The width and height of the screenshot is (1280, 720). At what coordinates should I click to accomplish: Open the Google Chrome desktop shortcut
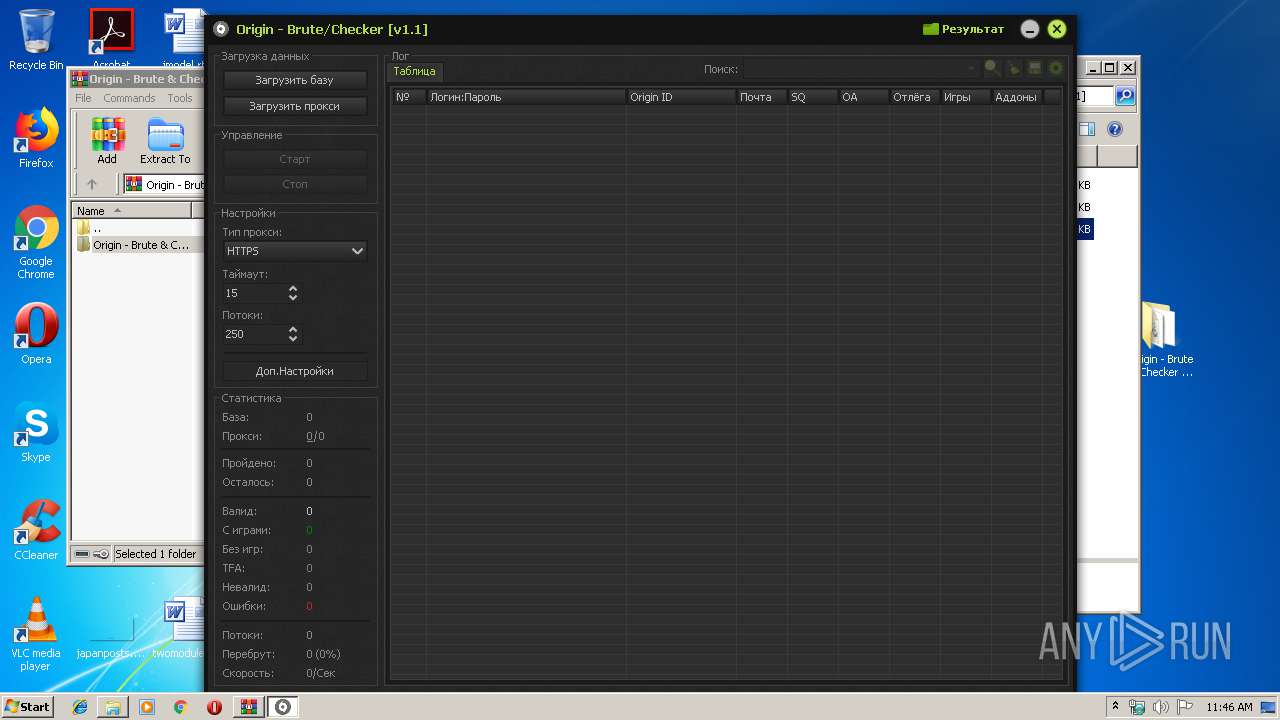pos(36,243)
